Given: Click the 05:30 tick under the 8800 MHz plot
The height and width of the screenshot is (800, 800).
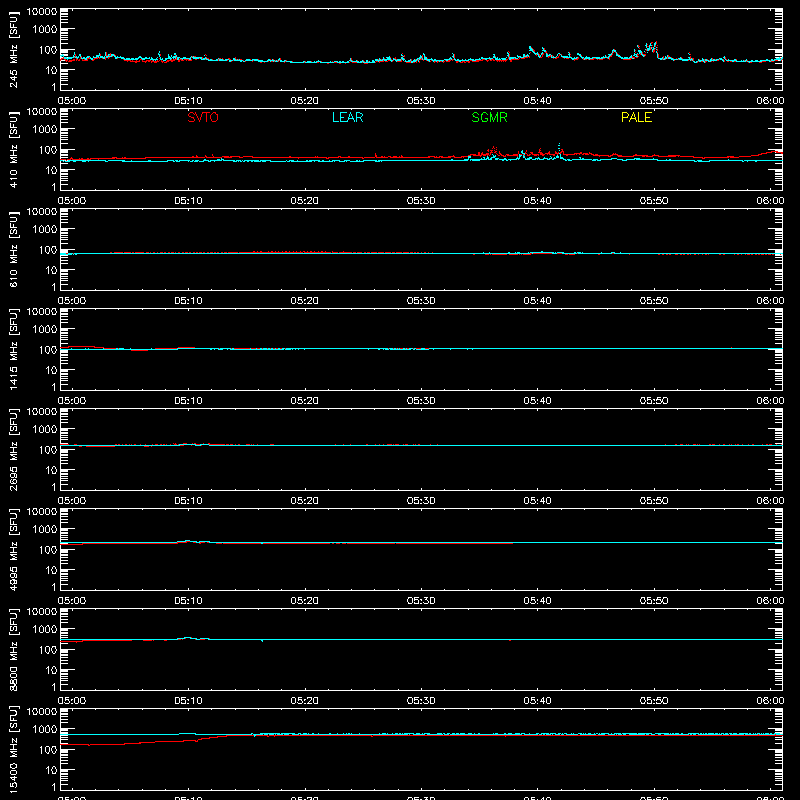Looking at the screenshot, I should click(x=421, y=701).
